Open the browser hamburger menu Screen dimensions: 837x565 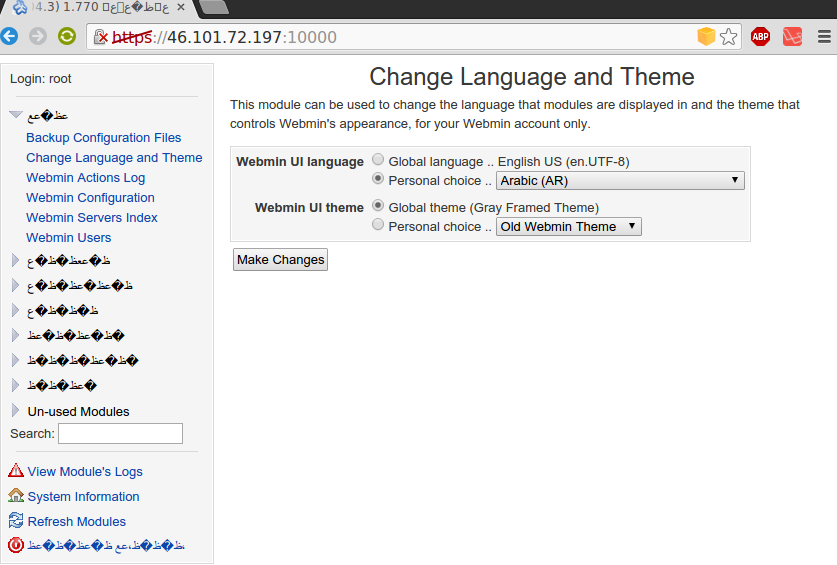coord(824,37)
